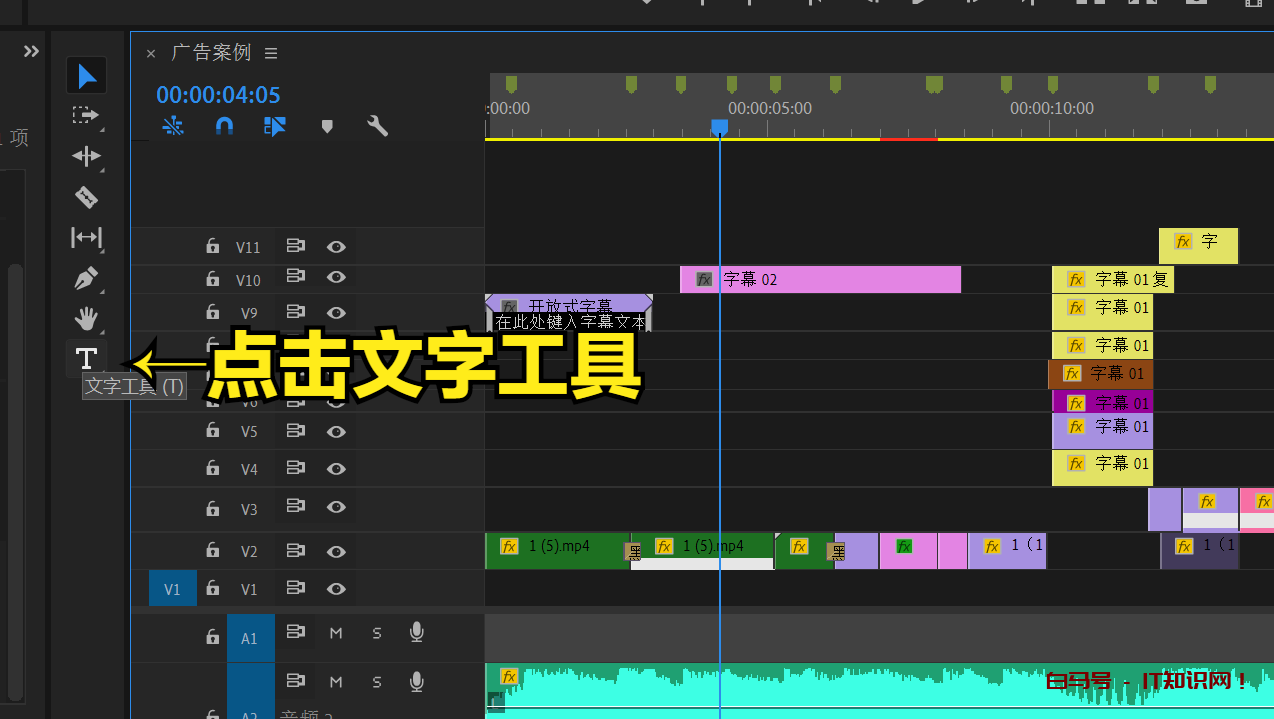Viewport: 1274px width, 719px height.
Task: Select the Selection arrow tool
Action: [x=87, y=76]
